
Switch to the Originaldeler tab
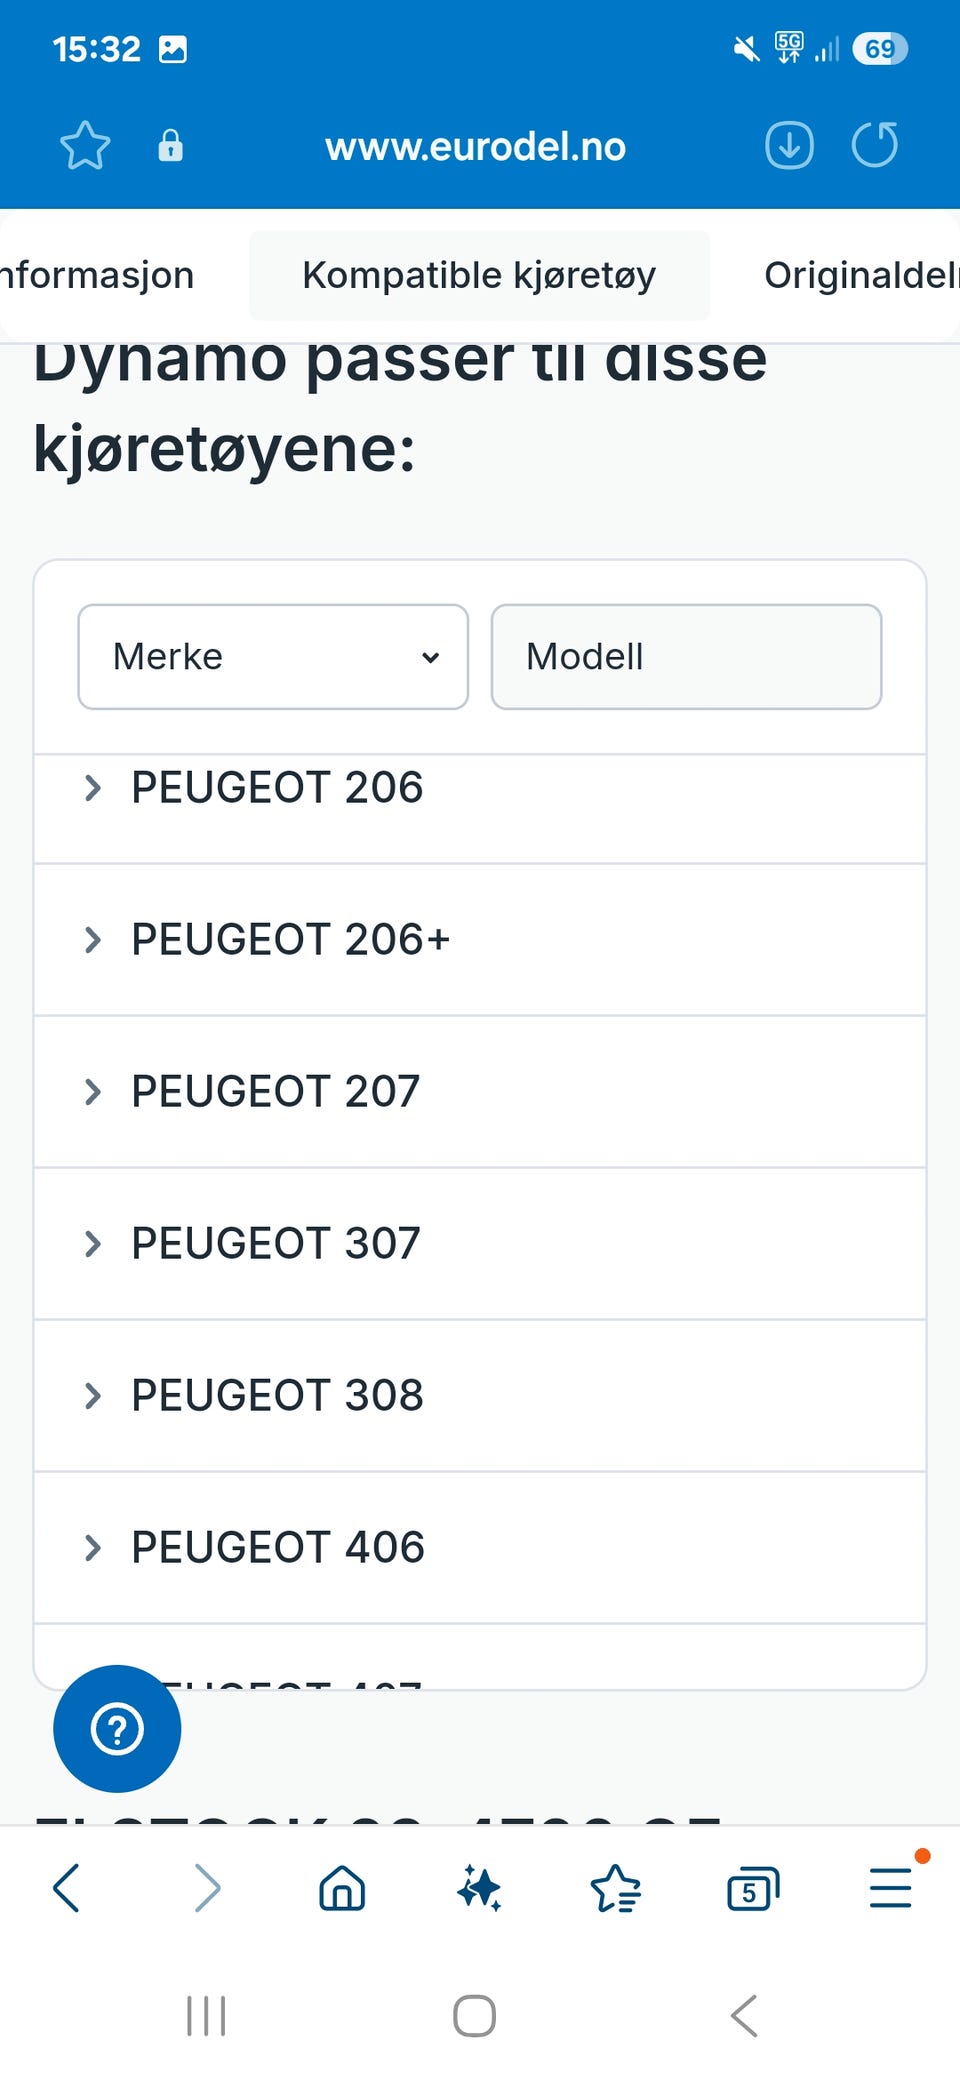(858, 275)
